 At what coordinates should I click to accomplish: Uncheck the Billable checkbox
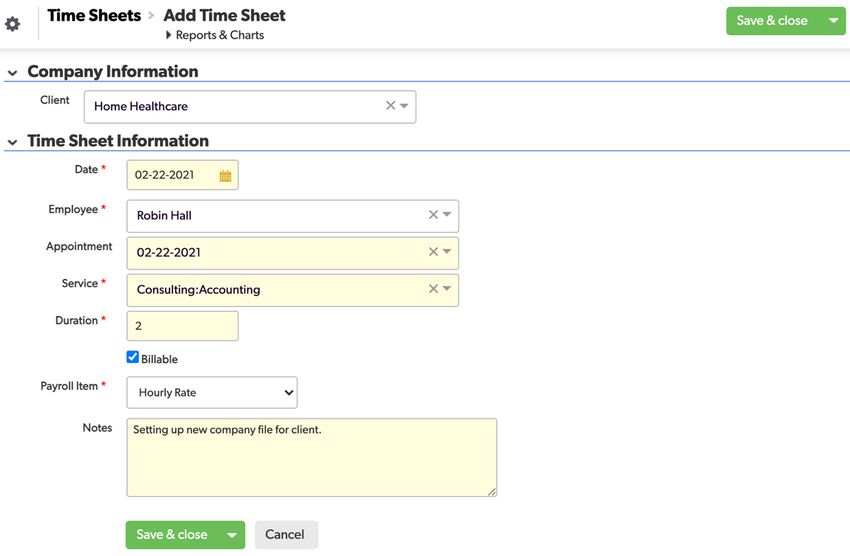point(133,357)
